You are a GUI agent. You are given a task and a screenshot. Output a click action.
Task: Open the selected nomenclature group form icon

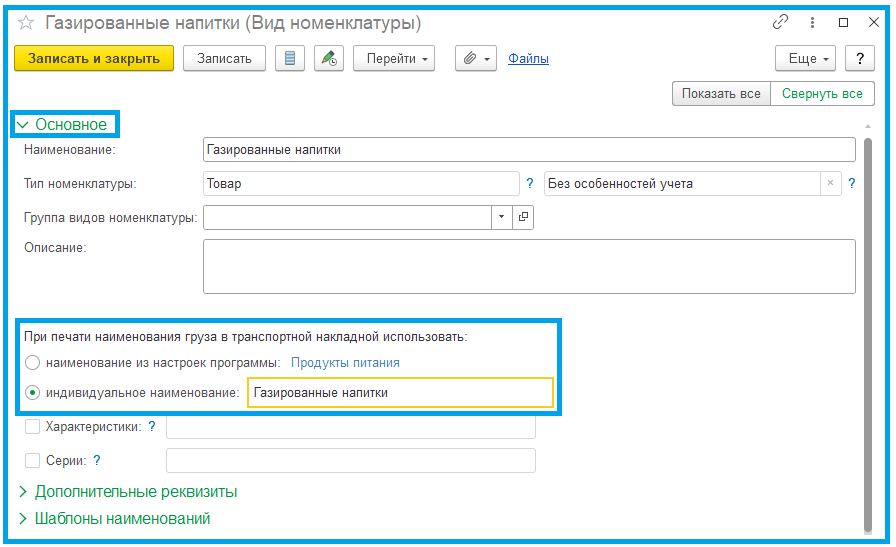523,217
